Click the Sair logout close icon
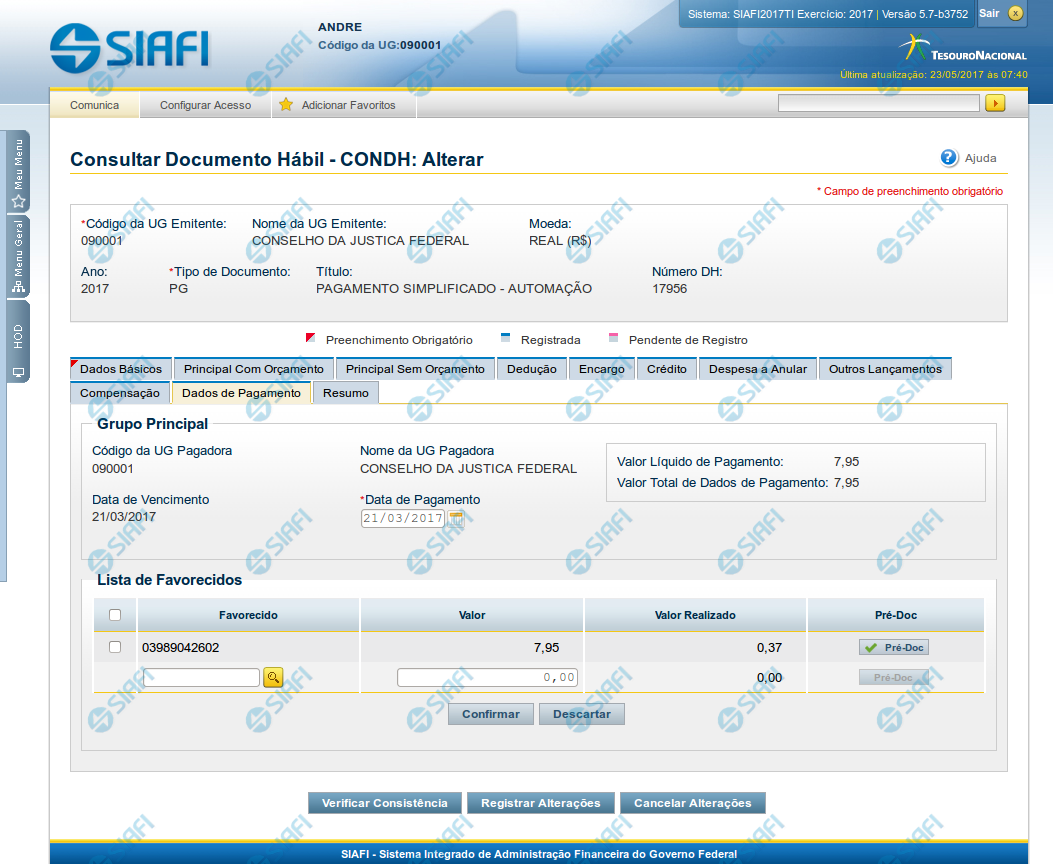 tap(1015, 14)
